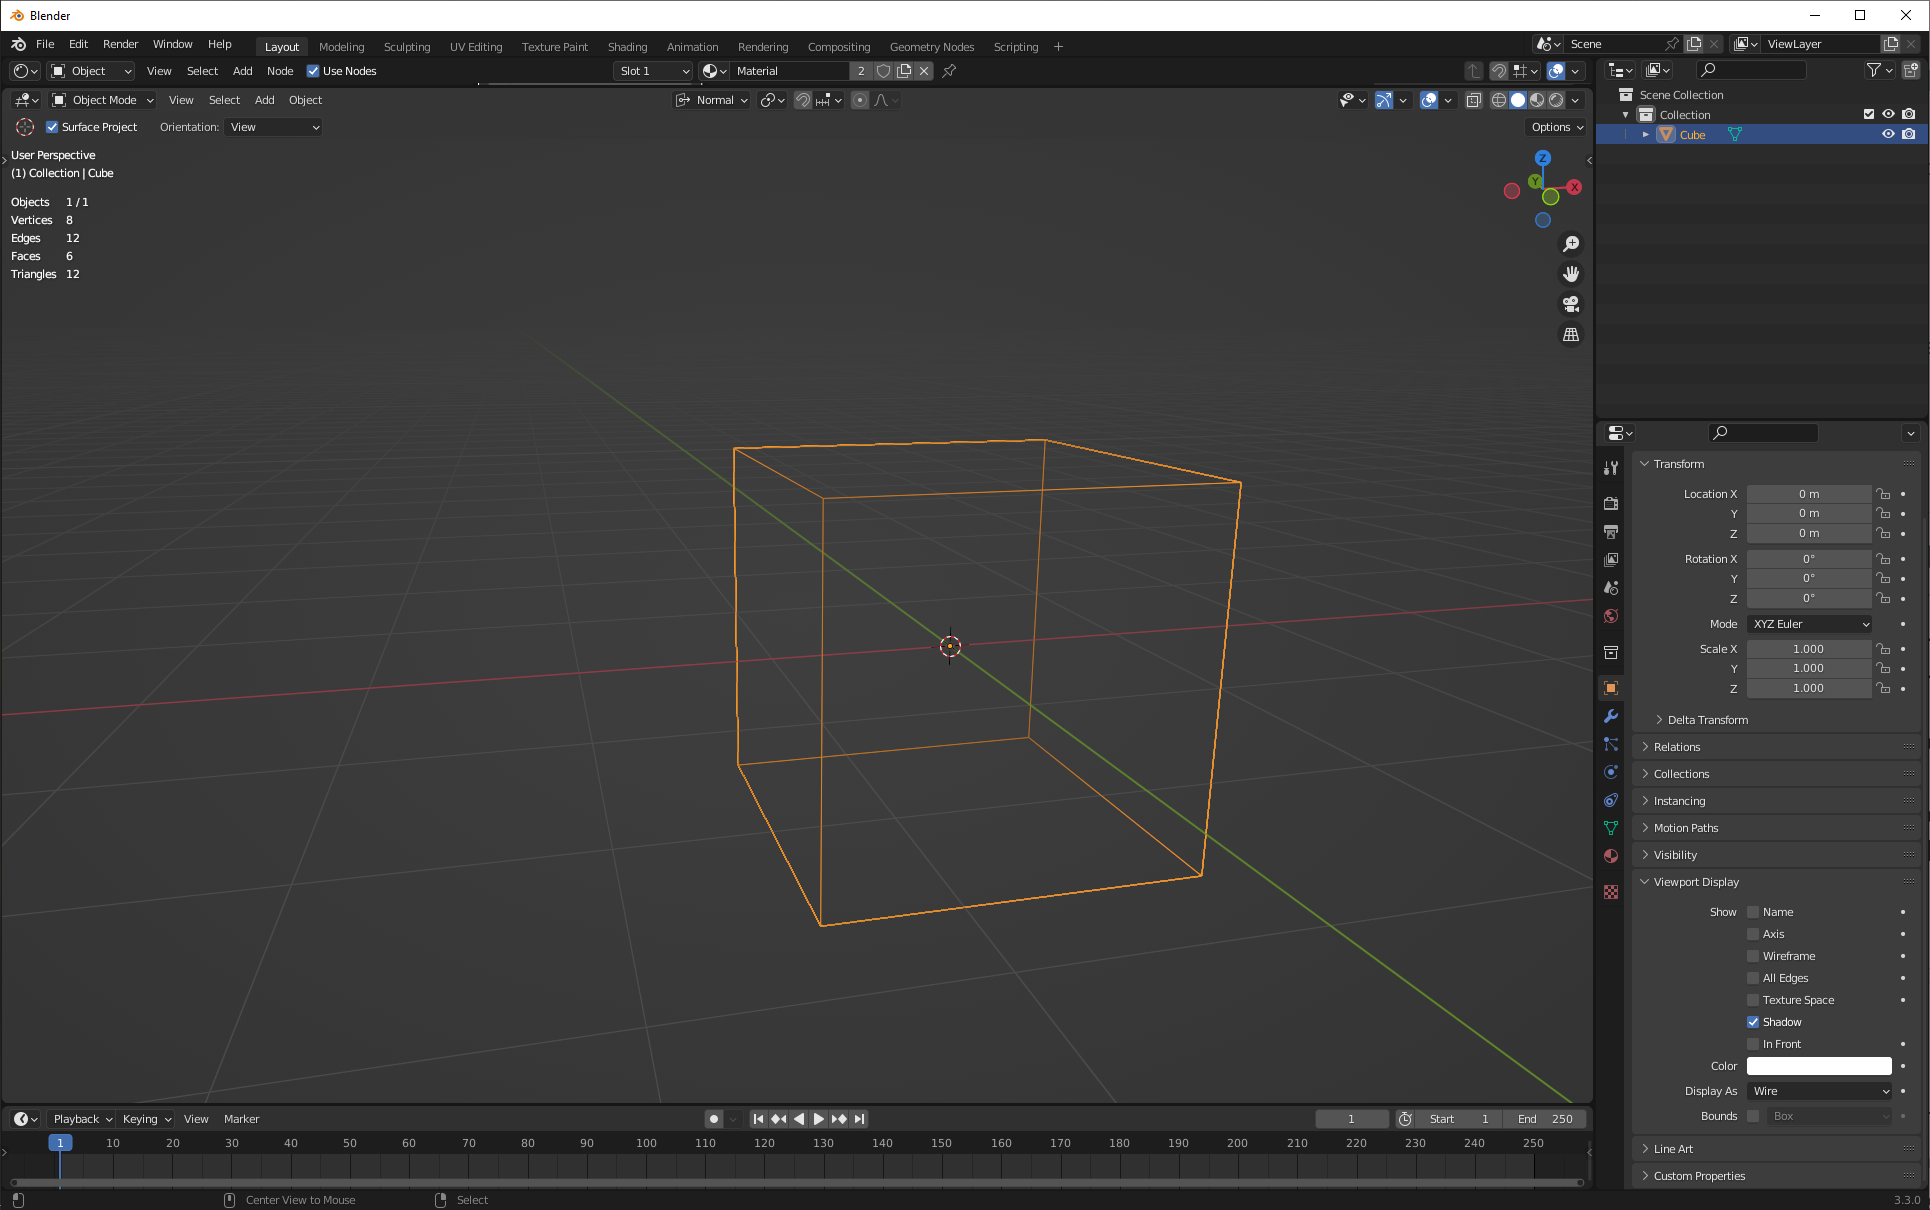Expand the Delta Transform panel
This screenshot has width=1930, height=1210.
coord(1707,720)
